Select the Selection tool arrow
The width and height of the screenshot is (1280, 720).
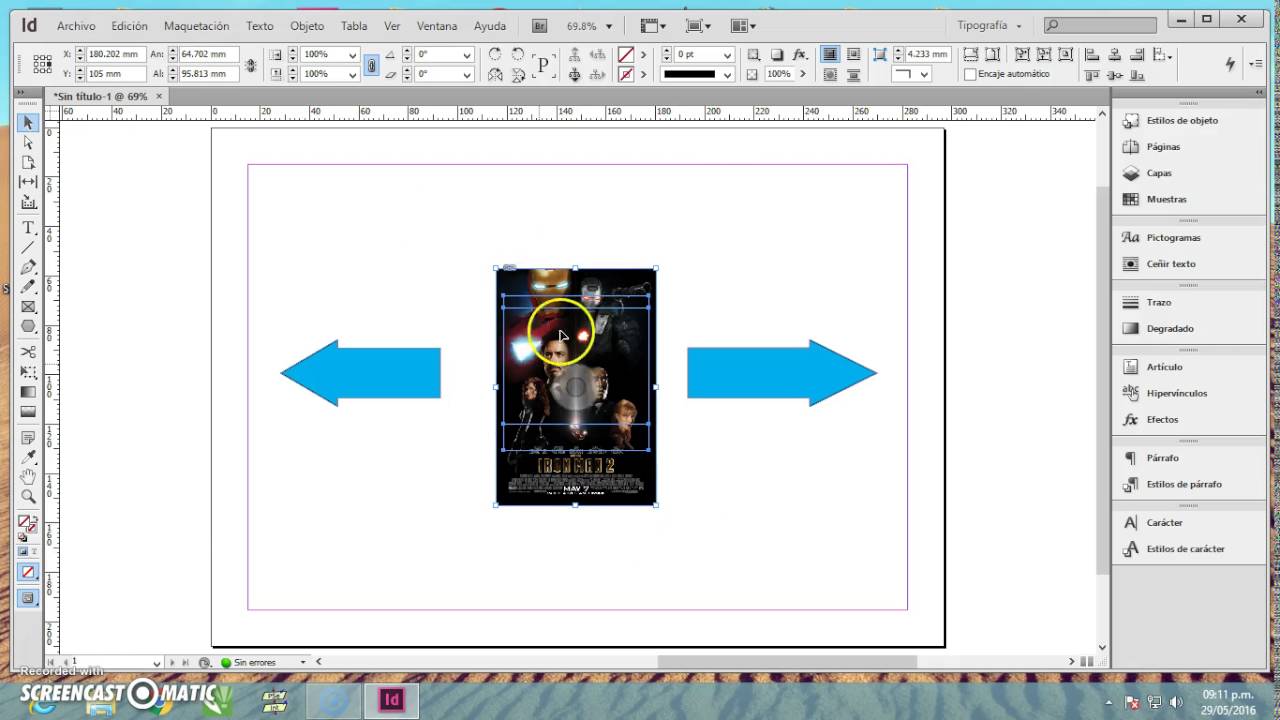[x=28, y=123]
